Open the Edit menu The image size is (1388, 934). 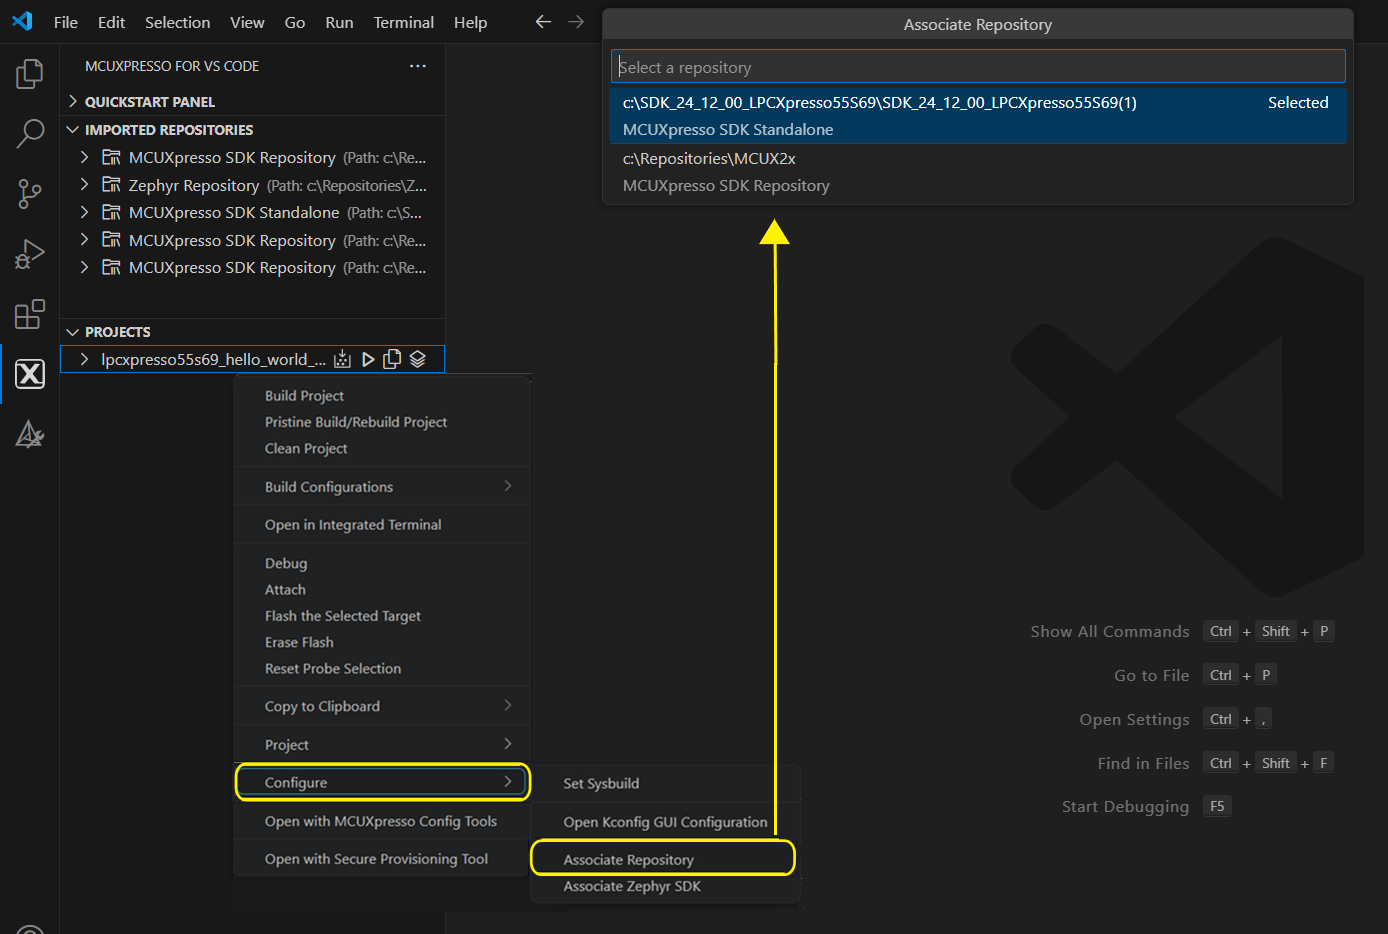pos(111,22)
